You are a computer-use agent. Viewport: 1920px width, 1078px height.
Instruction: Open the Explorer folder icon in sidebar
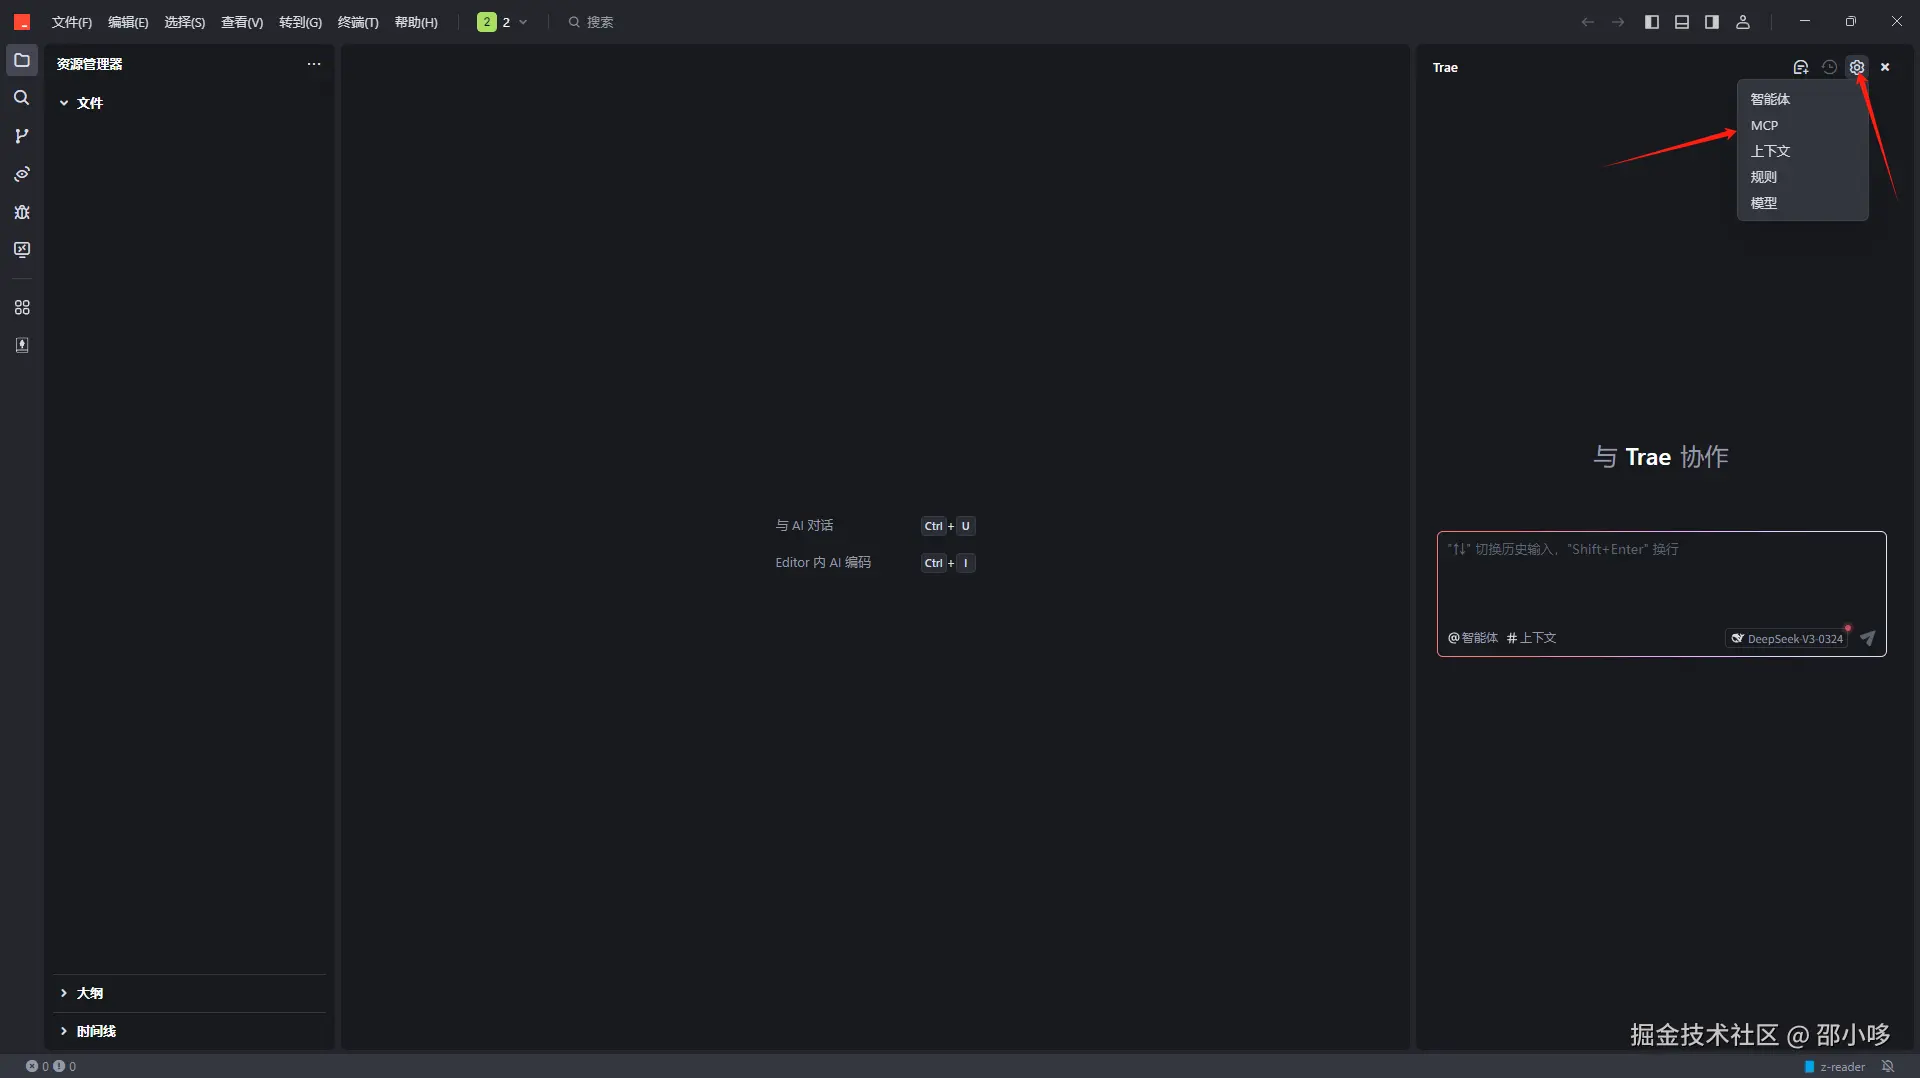point(21,60)
